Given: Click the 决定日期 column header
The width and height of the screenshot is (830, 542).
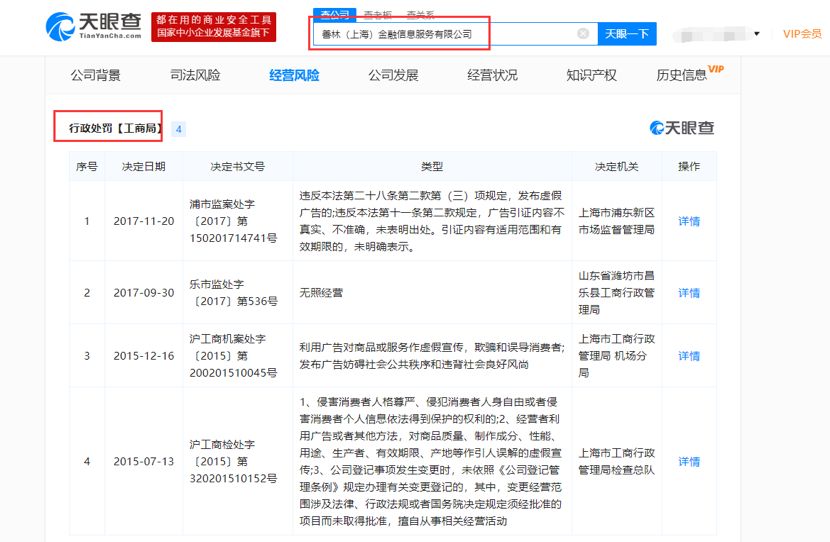Looking at the screenshot, I should (x=143, y=167).
